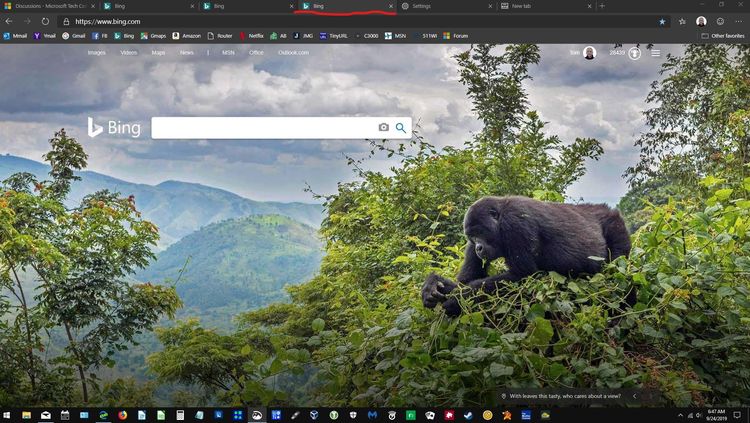
Task: Open a new tab with the plus button
Action: click(x=602, y=6)
